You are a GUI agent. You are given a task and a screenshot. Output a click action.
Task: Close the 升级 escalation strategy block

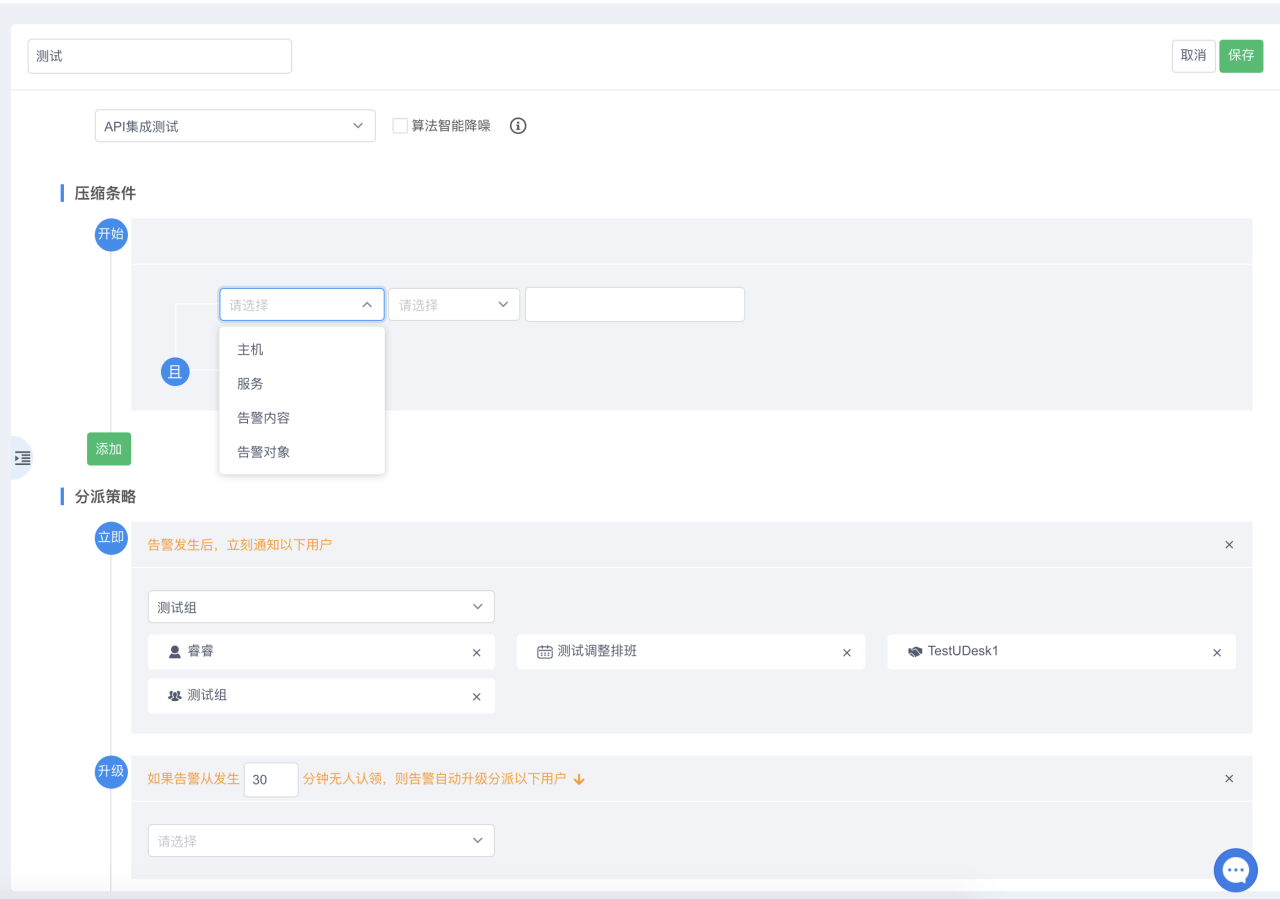[1229, 778]
